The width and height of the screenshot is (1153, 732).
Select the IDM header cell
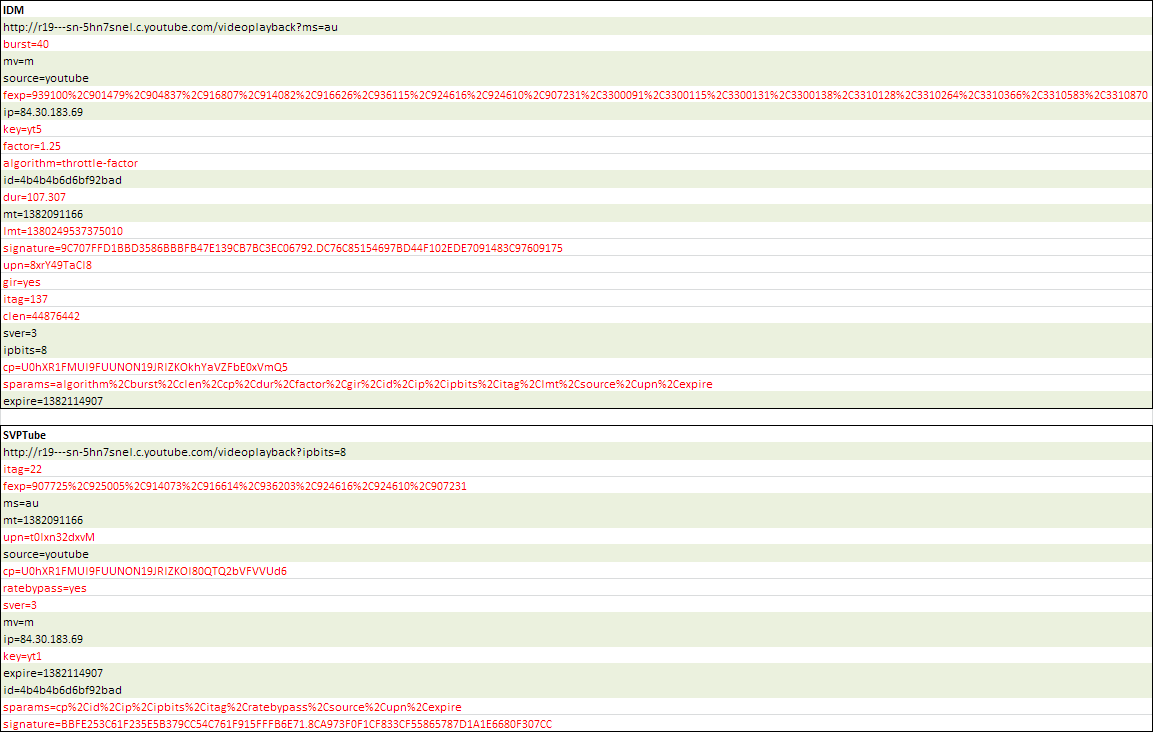[13, 10]
